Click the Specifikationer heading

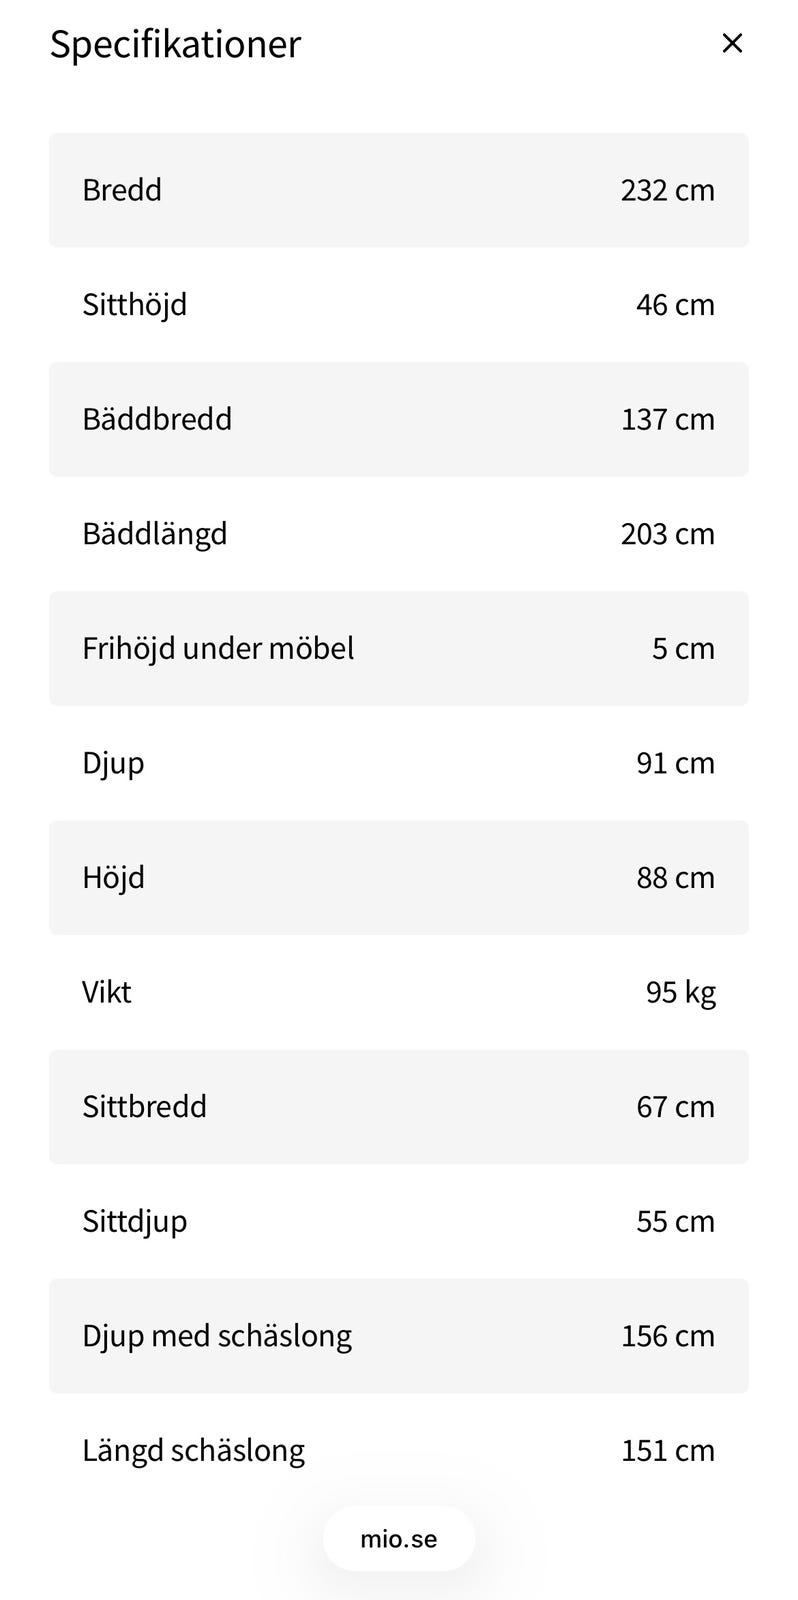tap(175, 44)
